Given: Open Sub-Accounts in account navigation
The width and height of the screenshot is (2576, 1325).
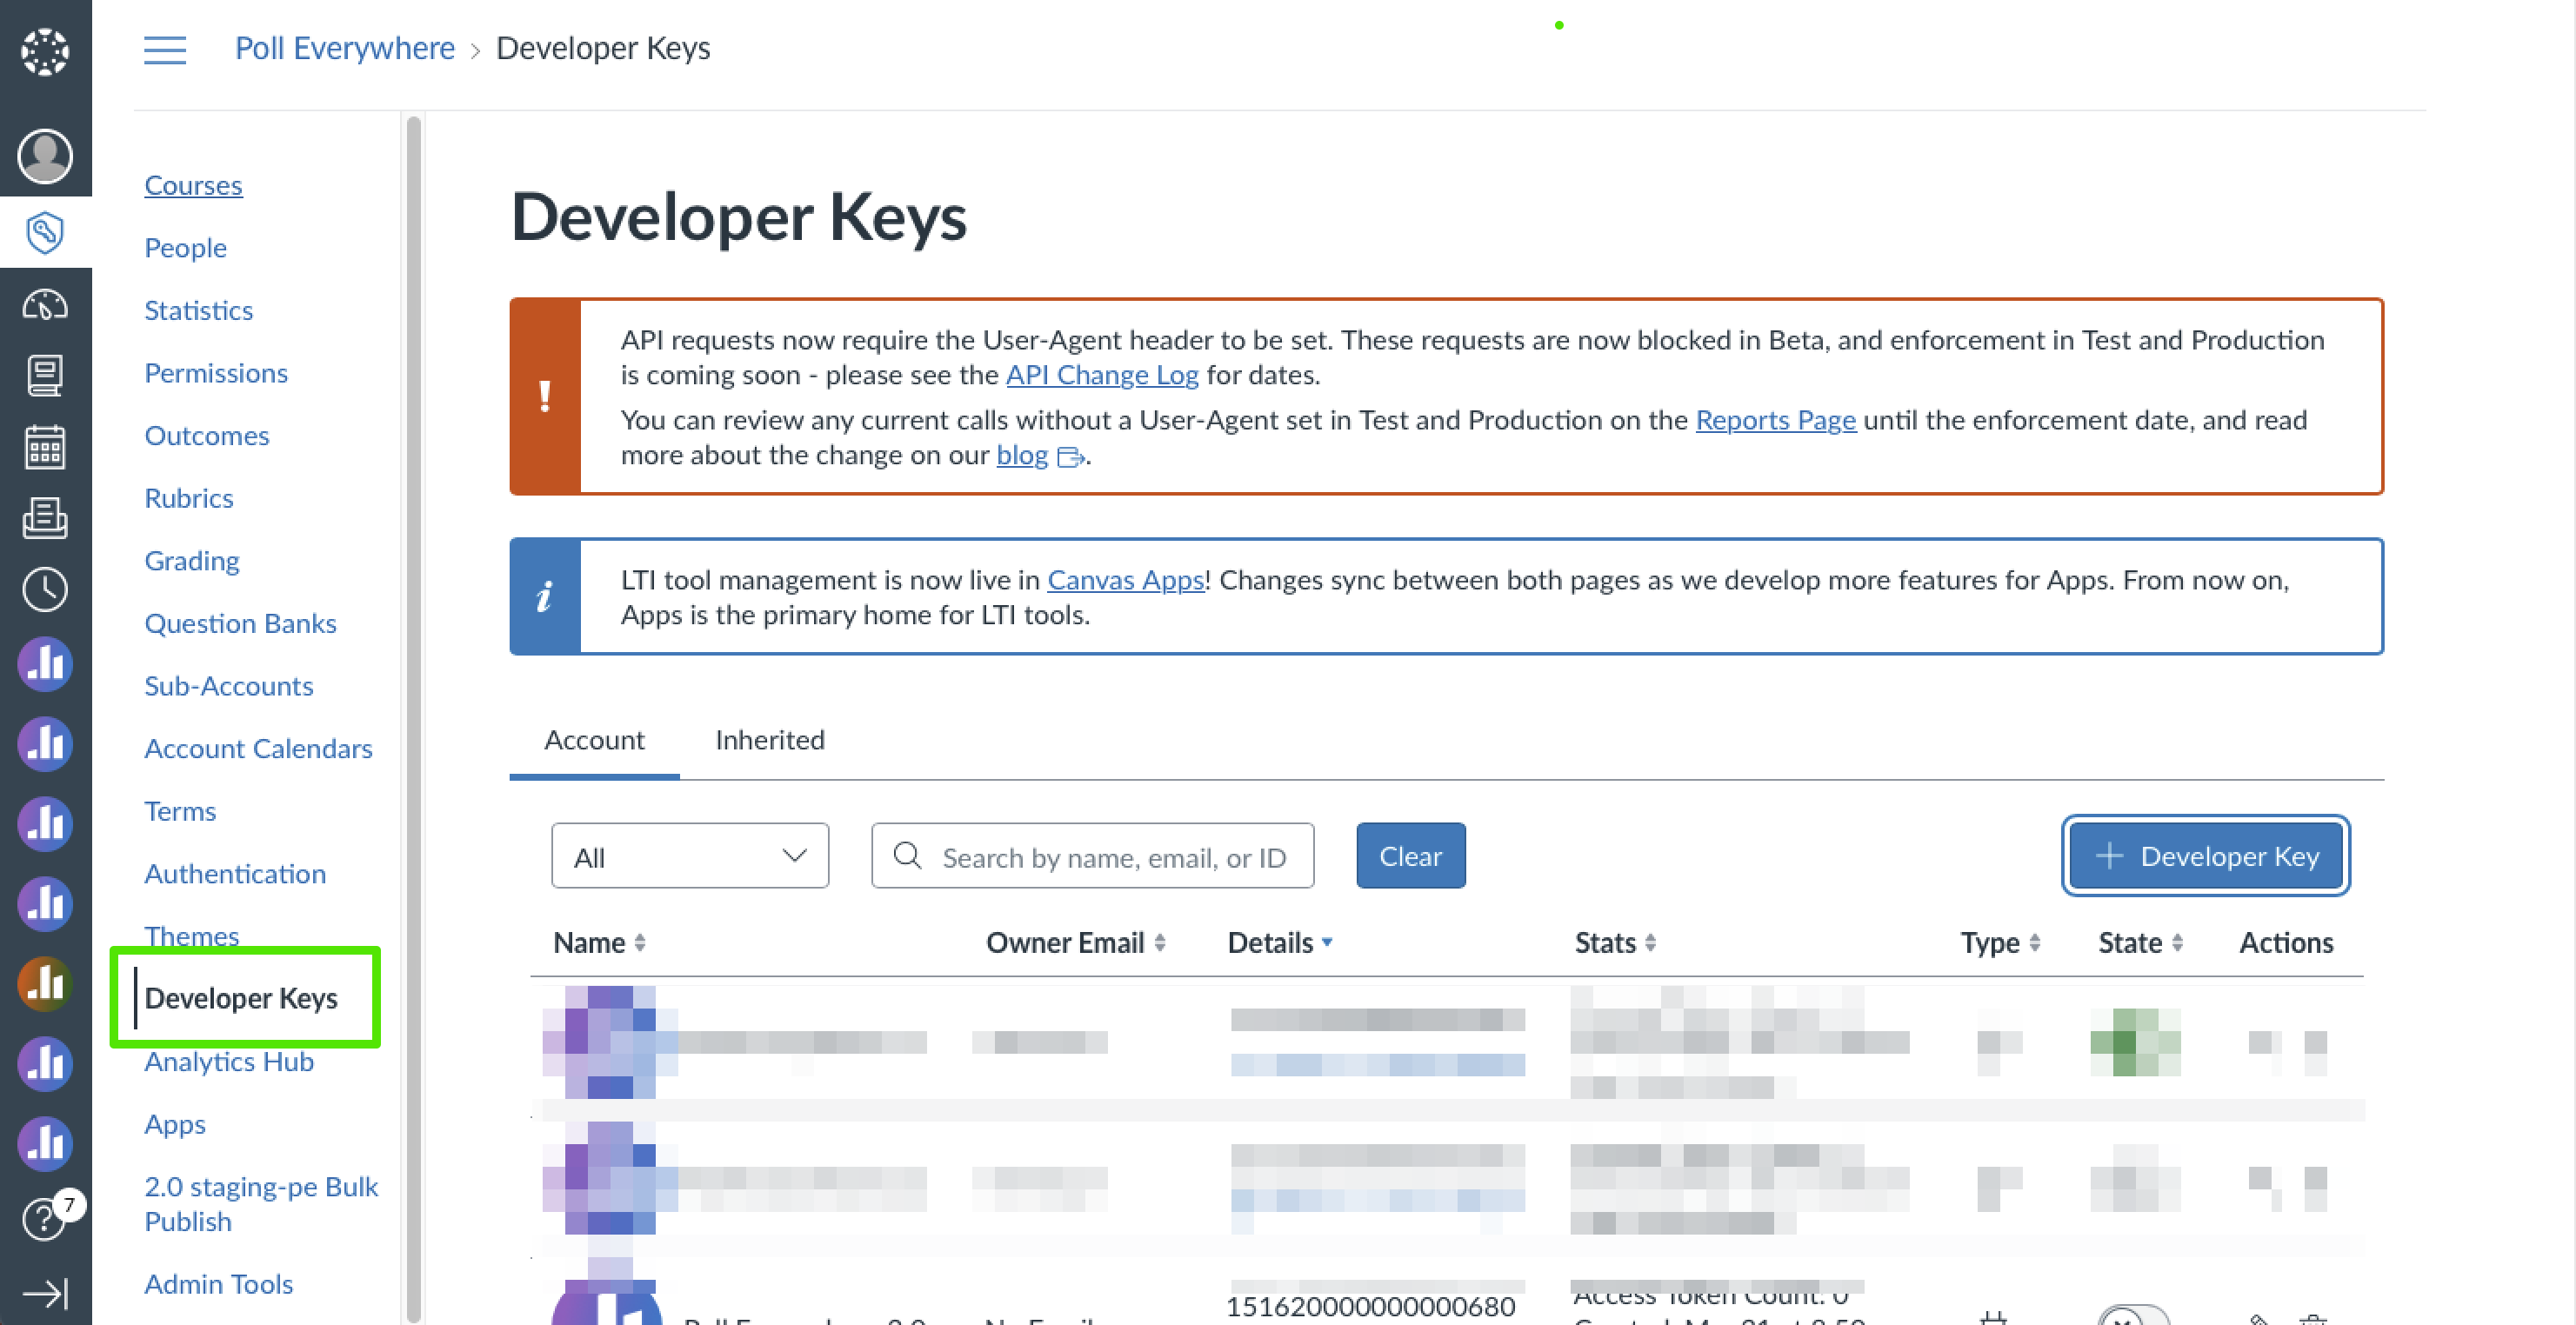Looking at the screenshot, I should point(229,686).
